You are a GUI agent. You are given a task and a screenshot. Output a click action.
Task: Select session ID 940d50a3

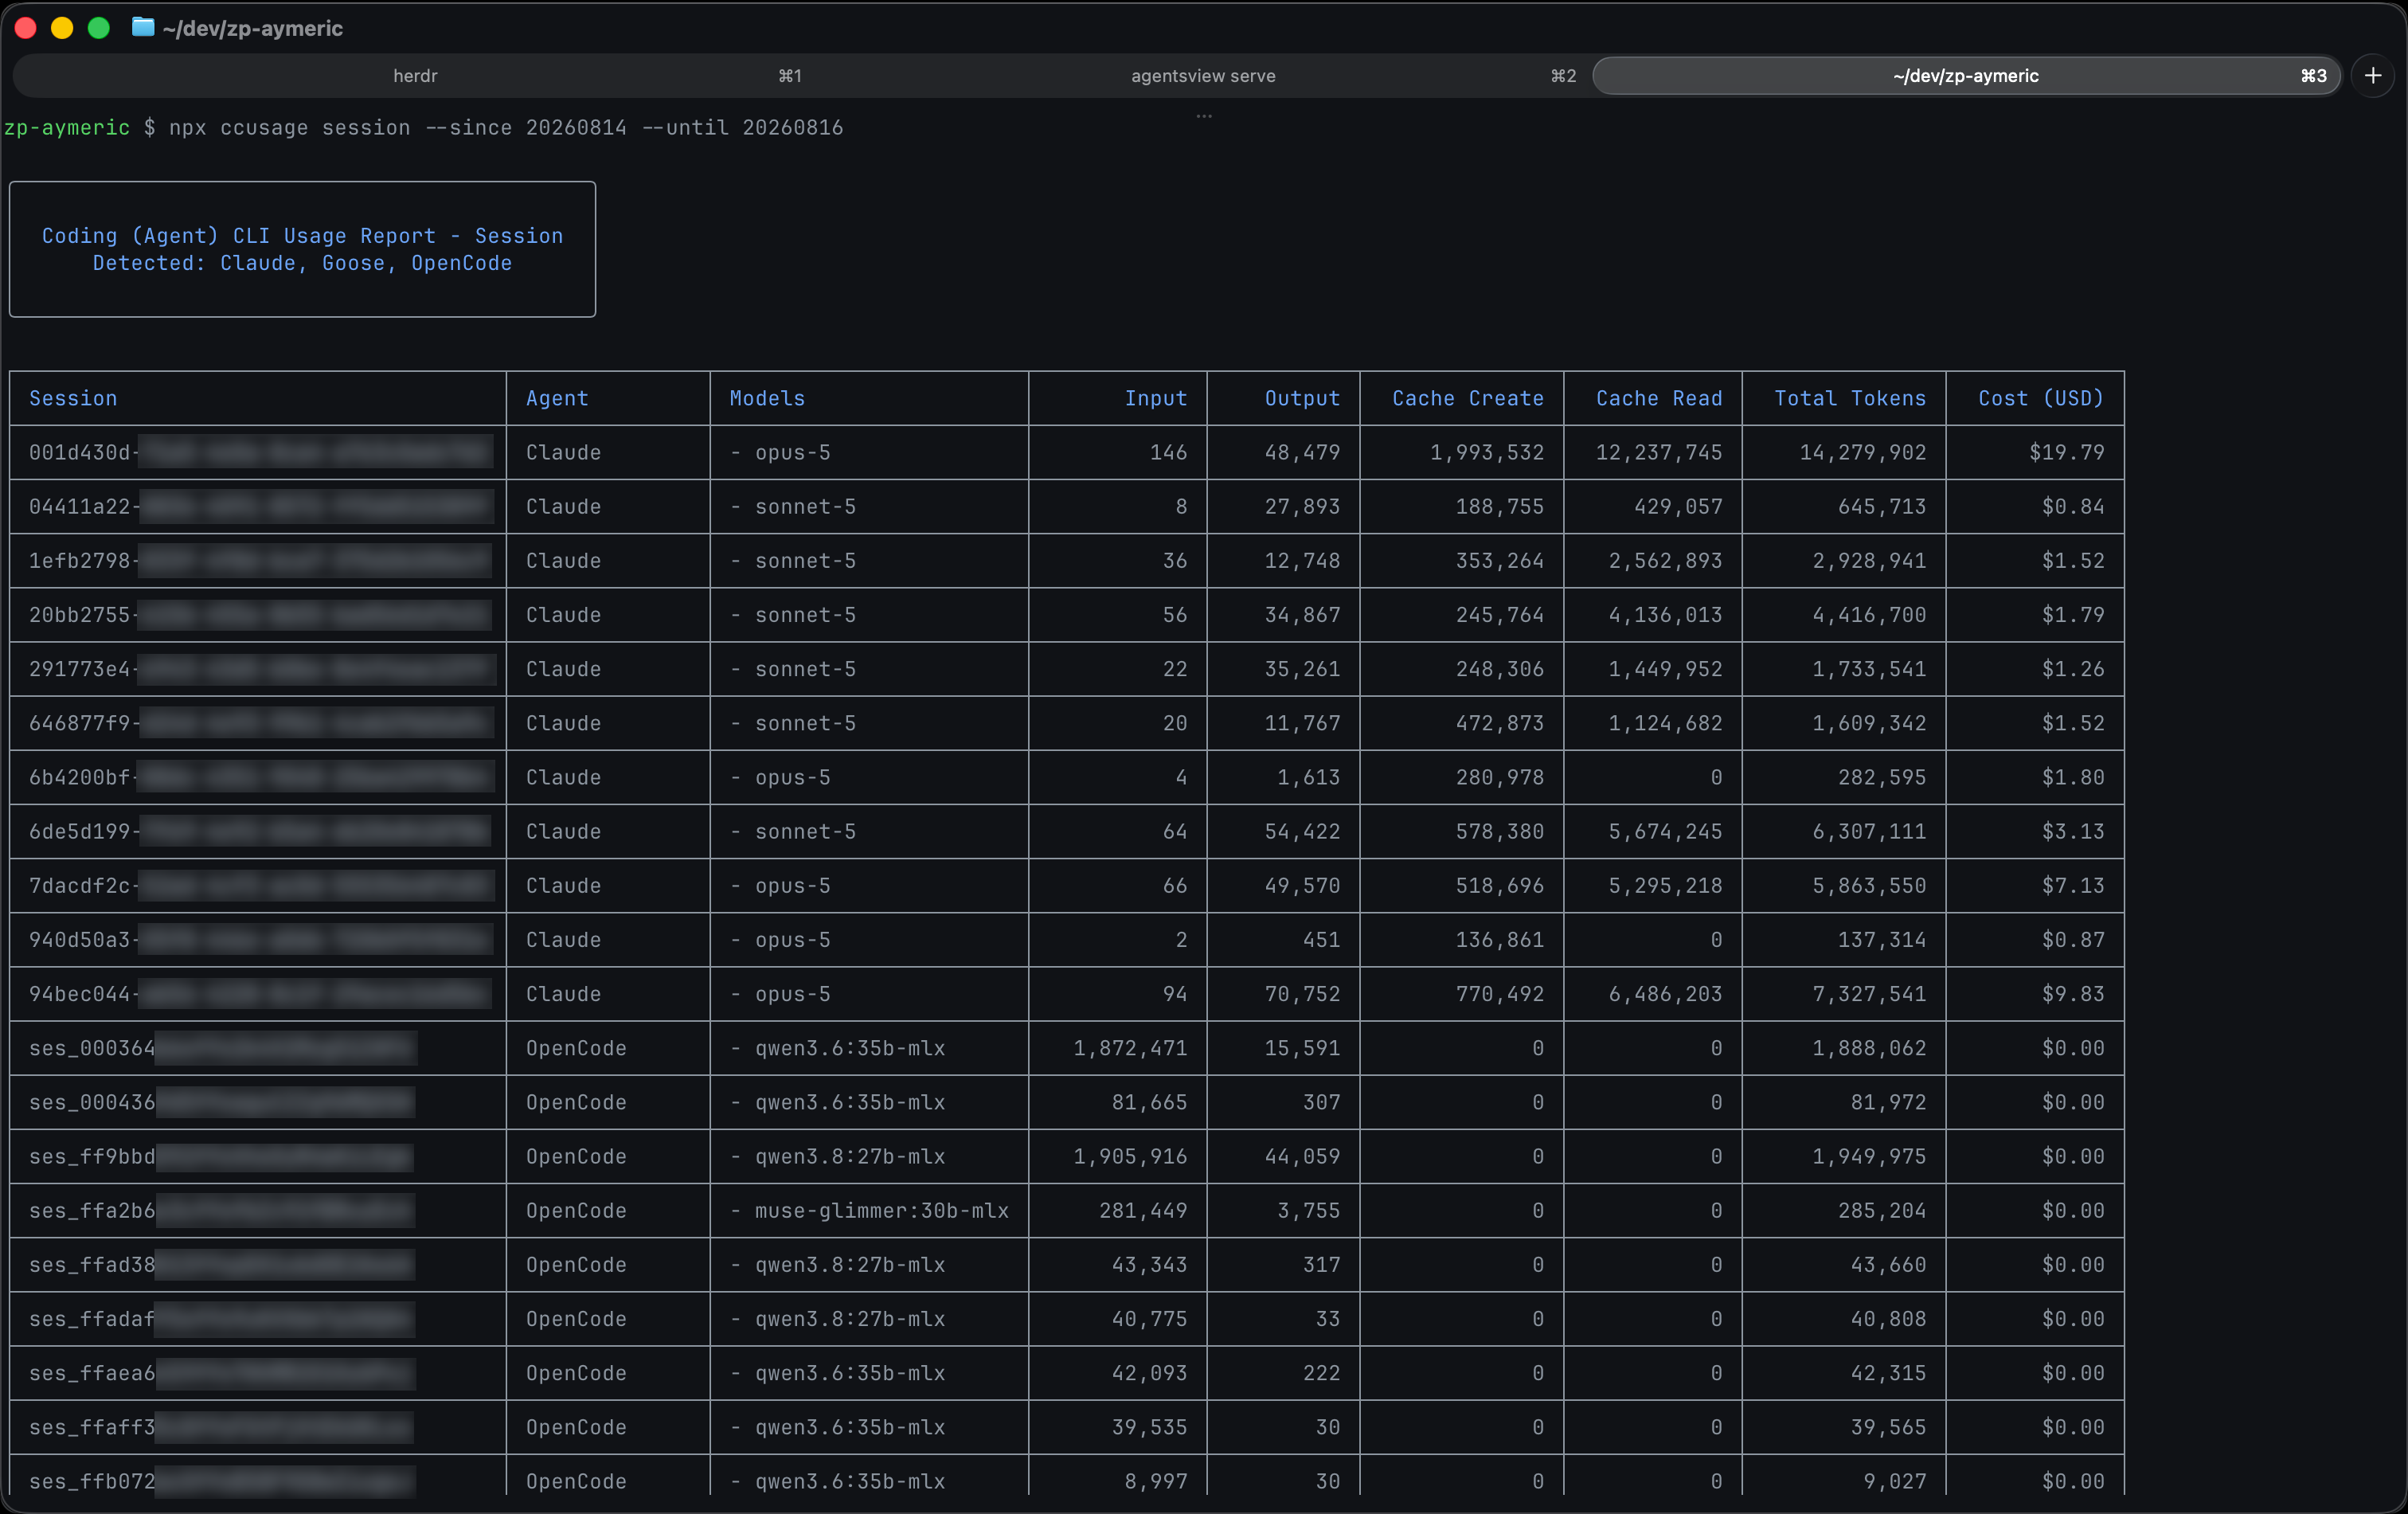(79, 940)
